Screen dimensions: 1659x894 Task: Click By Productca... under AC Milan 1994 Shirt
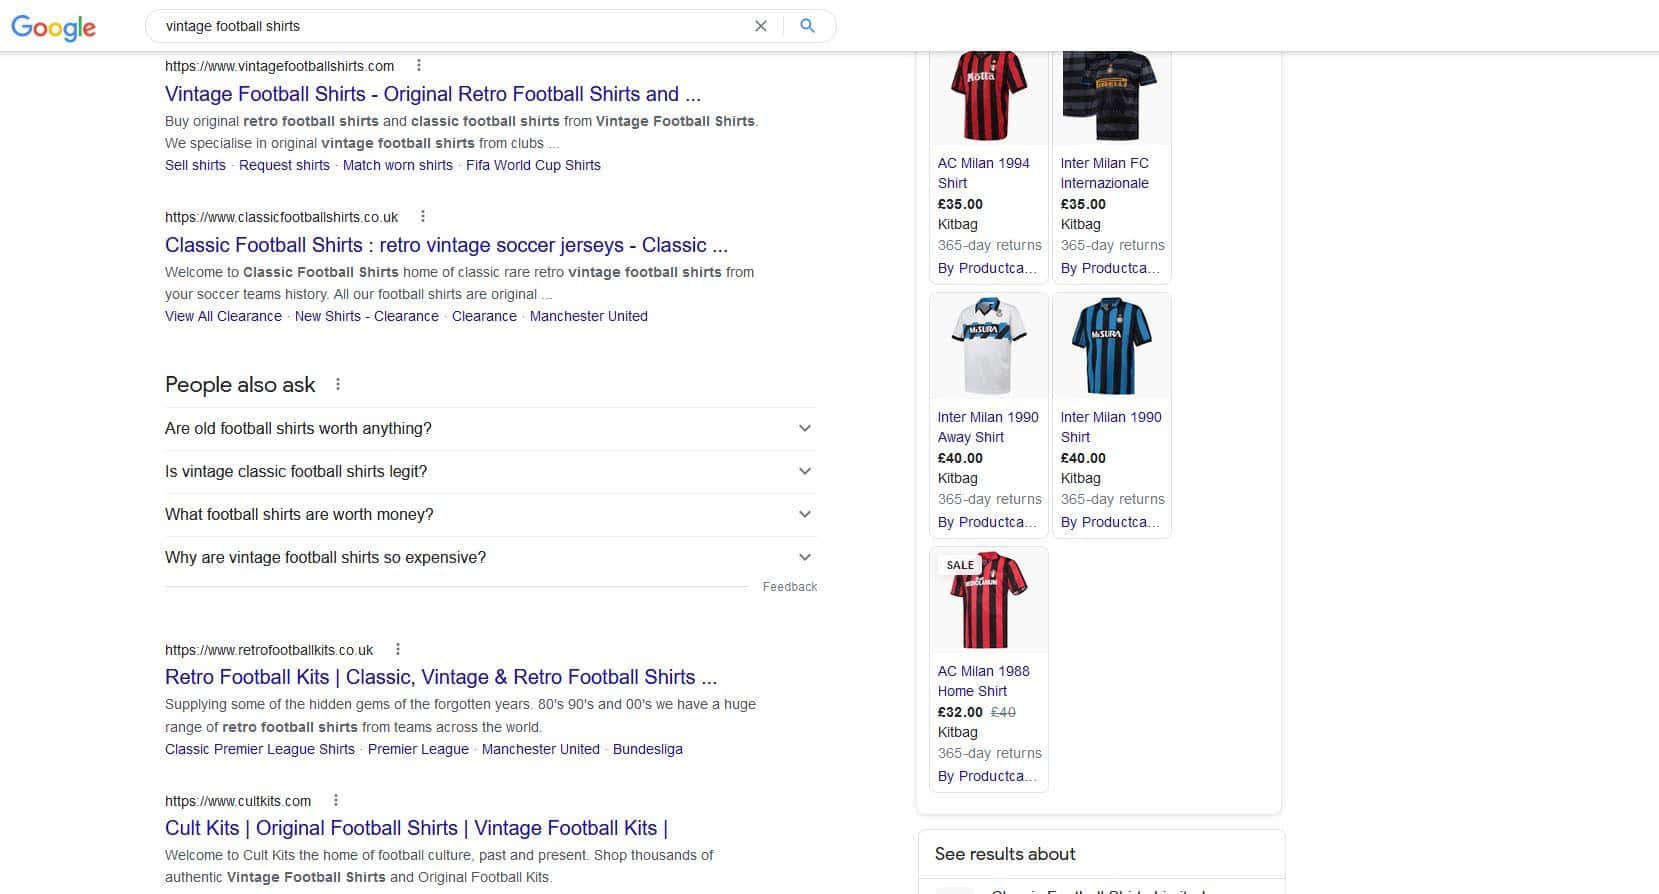(x=988, y=268)
